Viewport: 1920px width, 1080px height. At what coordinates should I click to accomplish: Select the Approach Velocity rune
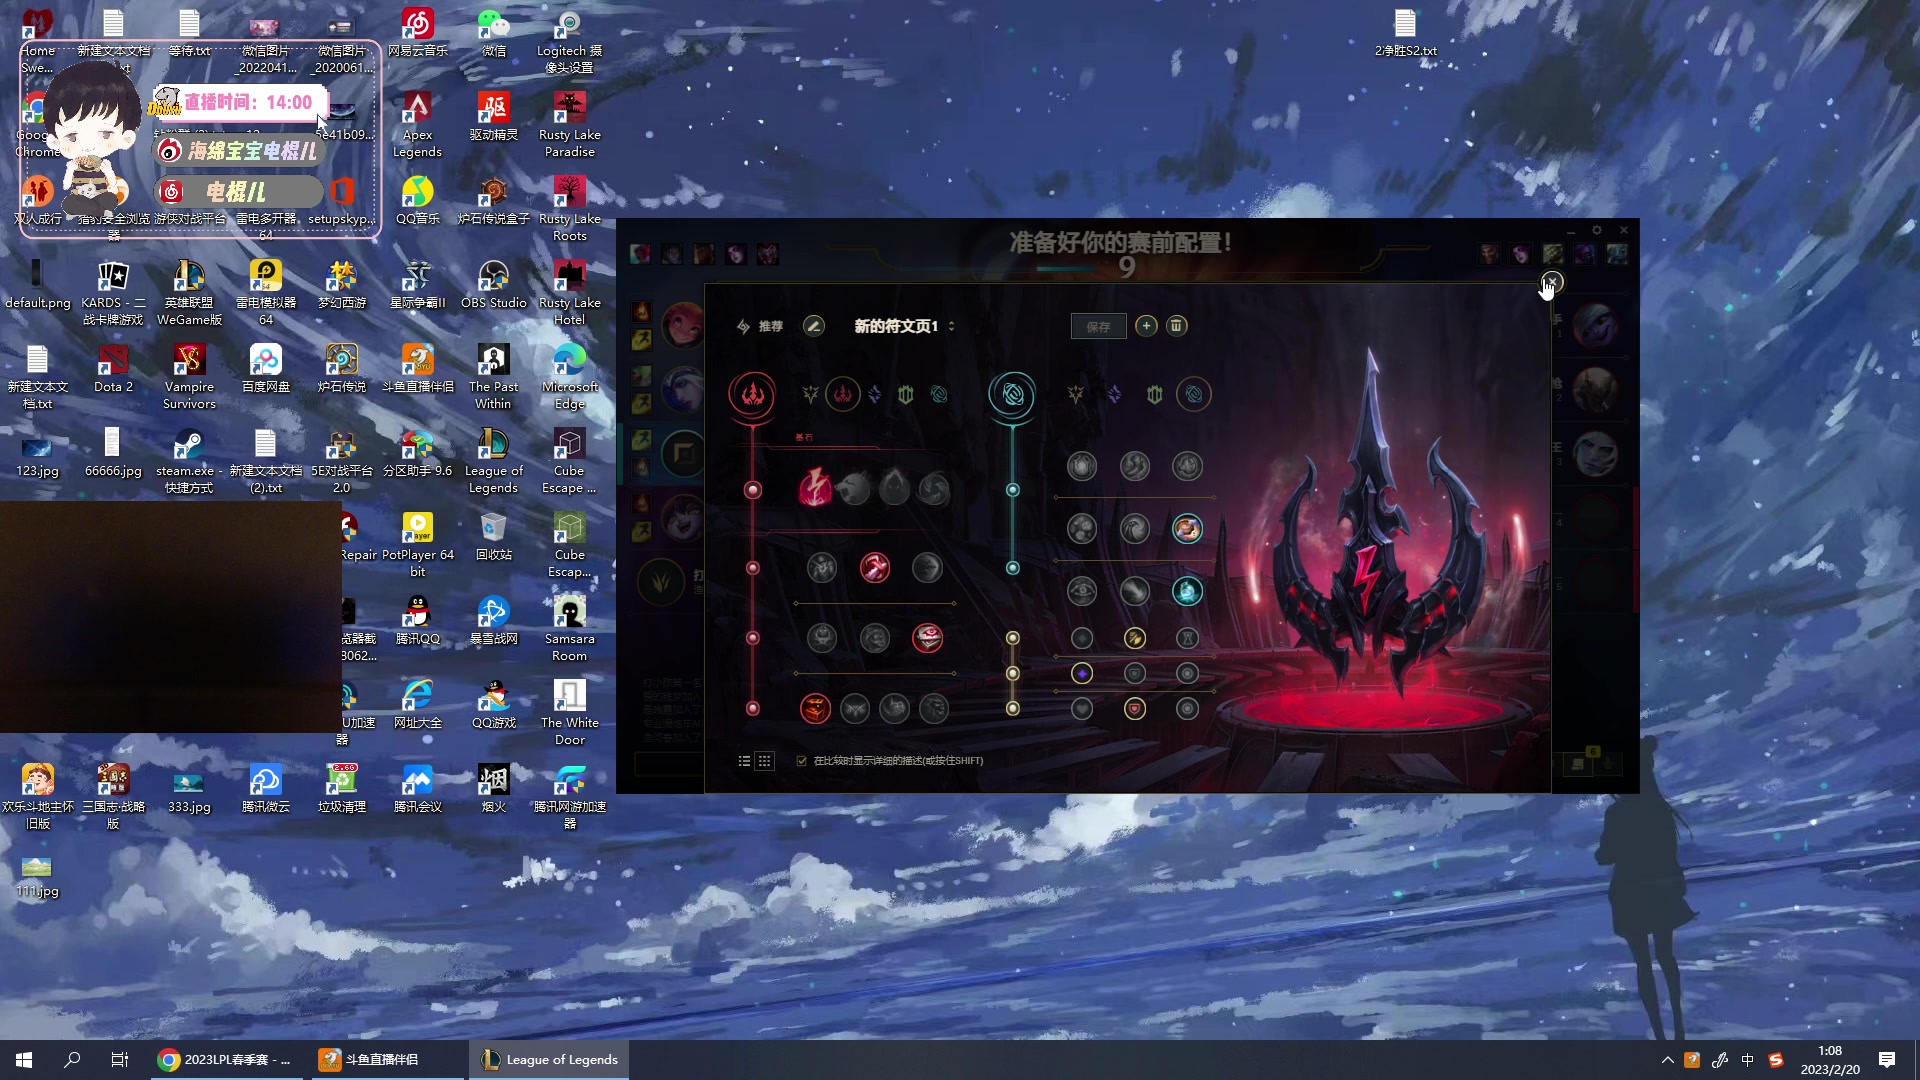pyautogui.click(x=1135, y=591)
